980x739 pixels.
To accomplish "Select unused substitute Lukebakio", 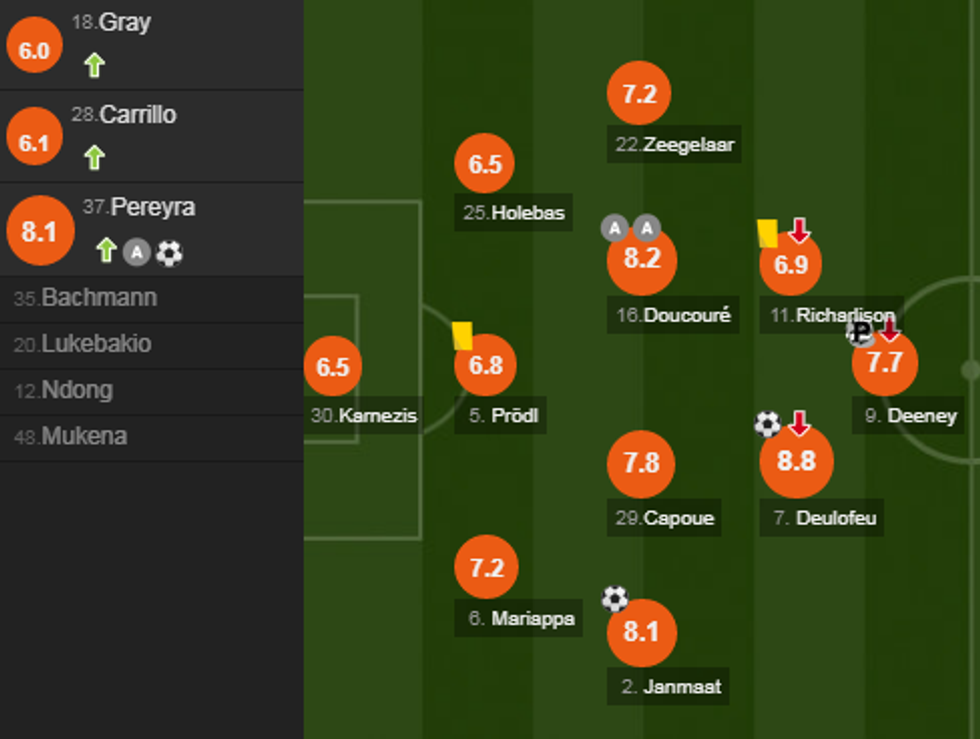I will tap(83, 344).
